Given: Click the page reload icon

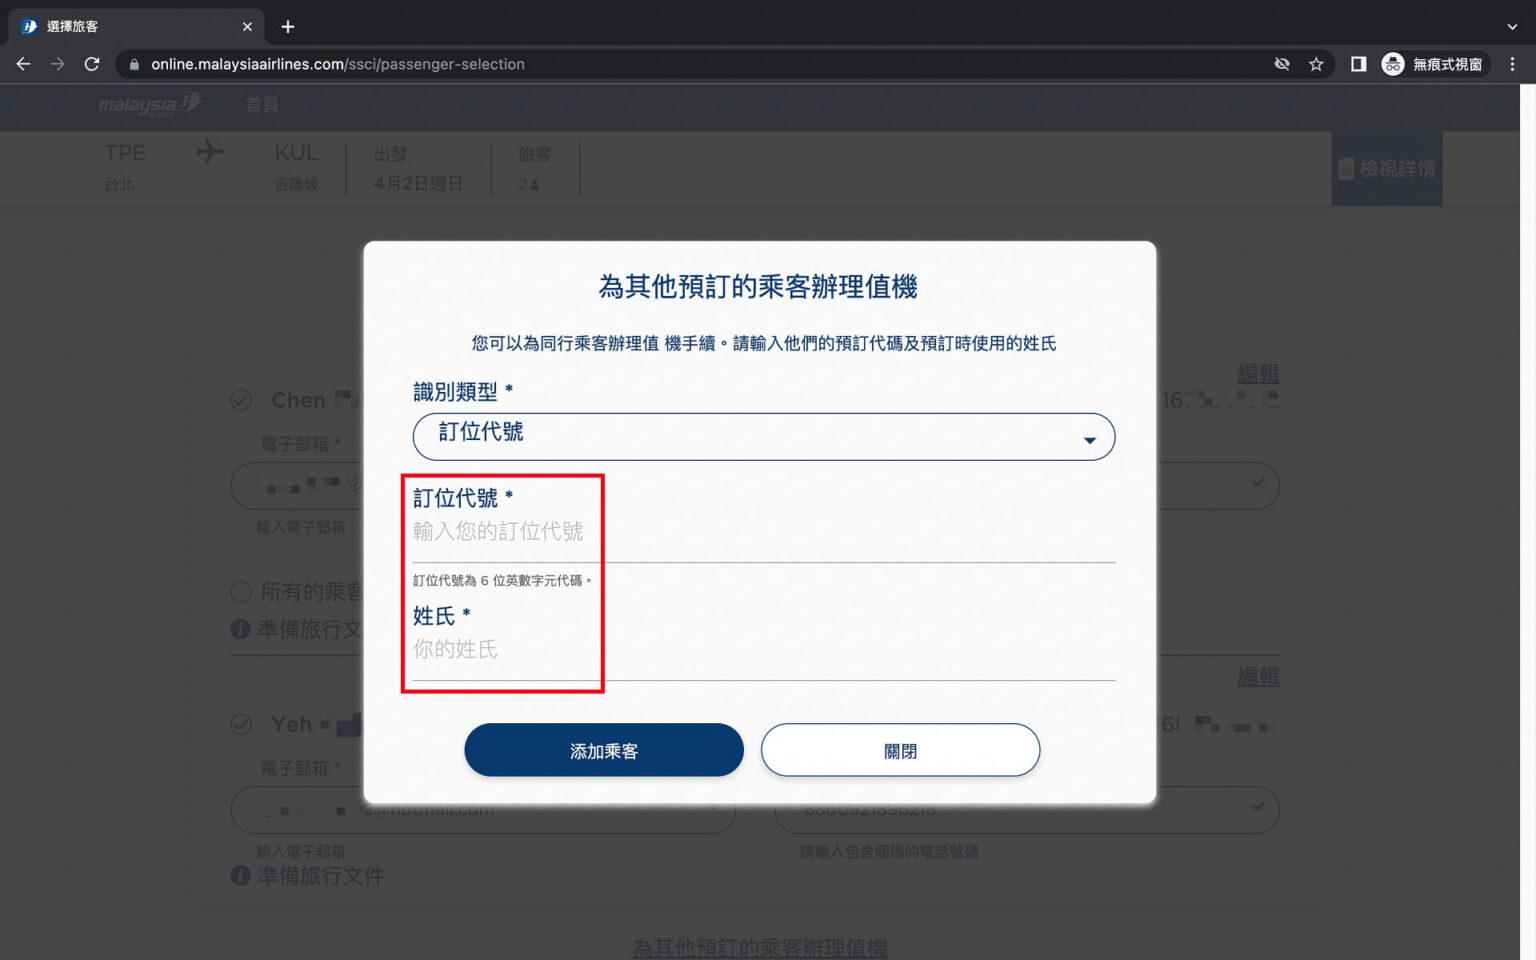Looking at the screenshot, I should [91, 63].
